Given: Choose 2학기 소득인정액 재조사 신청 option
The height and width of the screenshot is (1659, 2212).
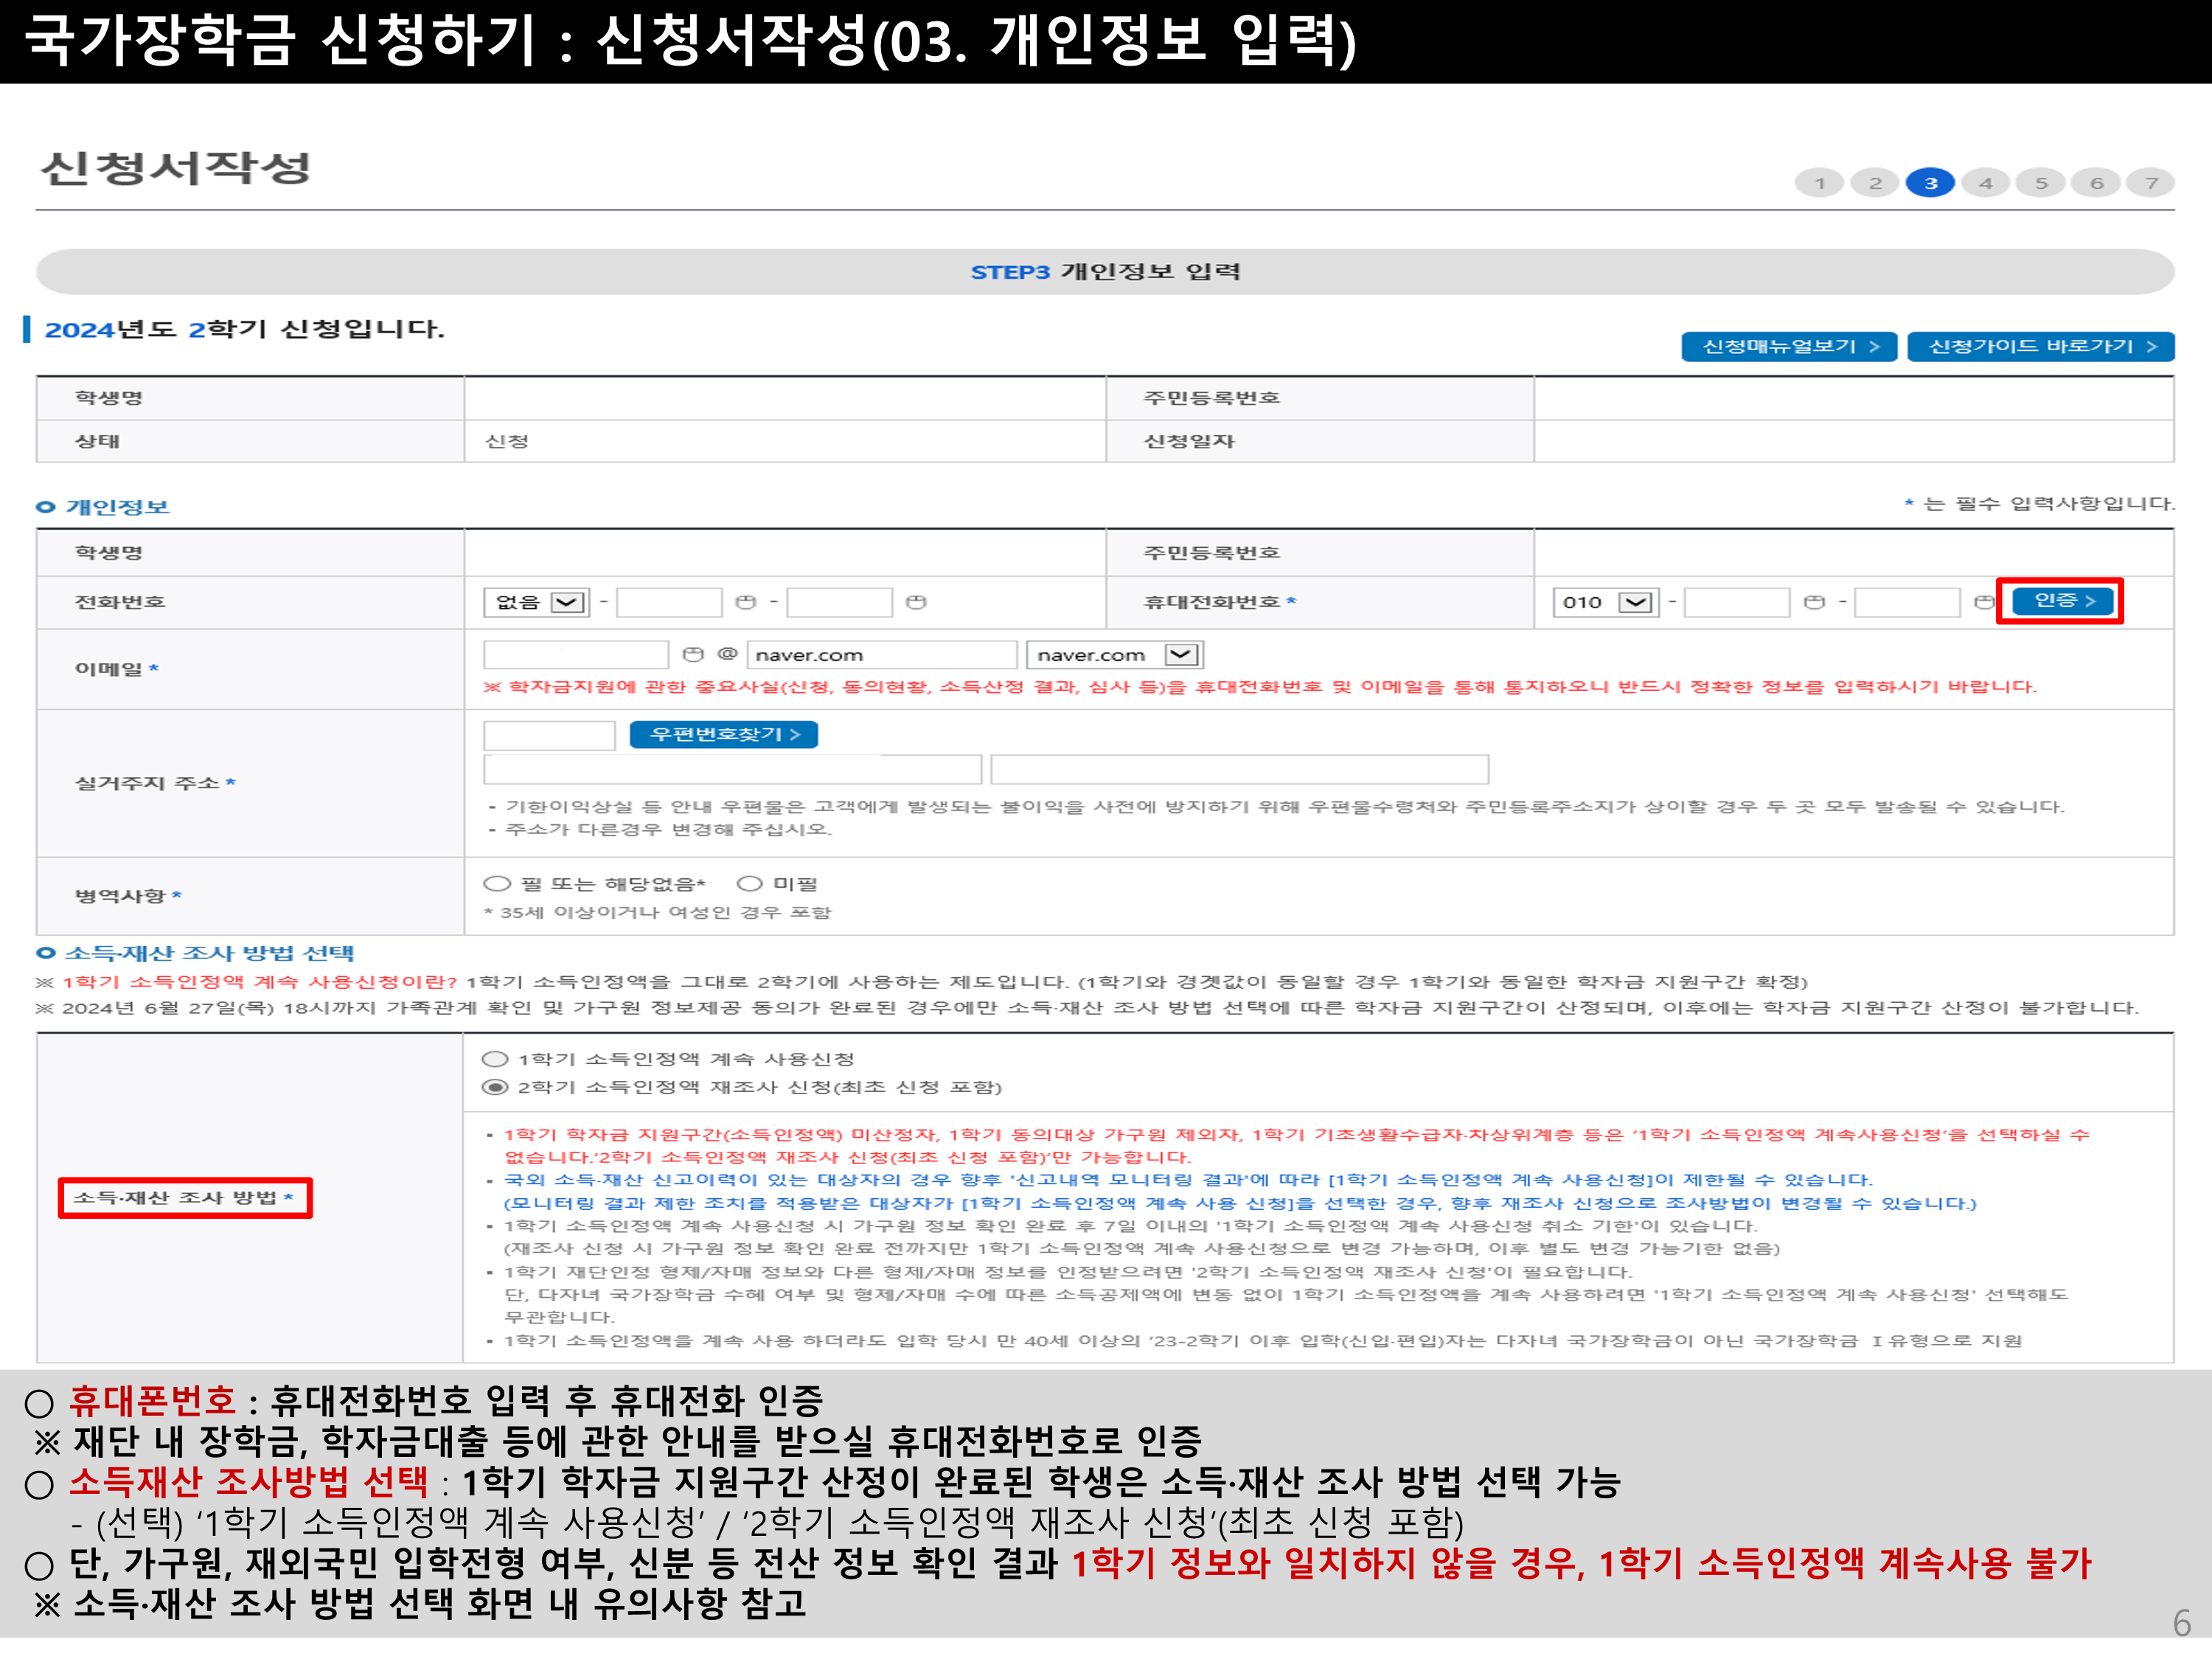Looking at the screenshot, I should [x=495, y=1087].
